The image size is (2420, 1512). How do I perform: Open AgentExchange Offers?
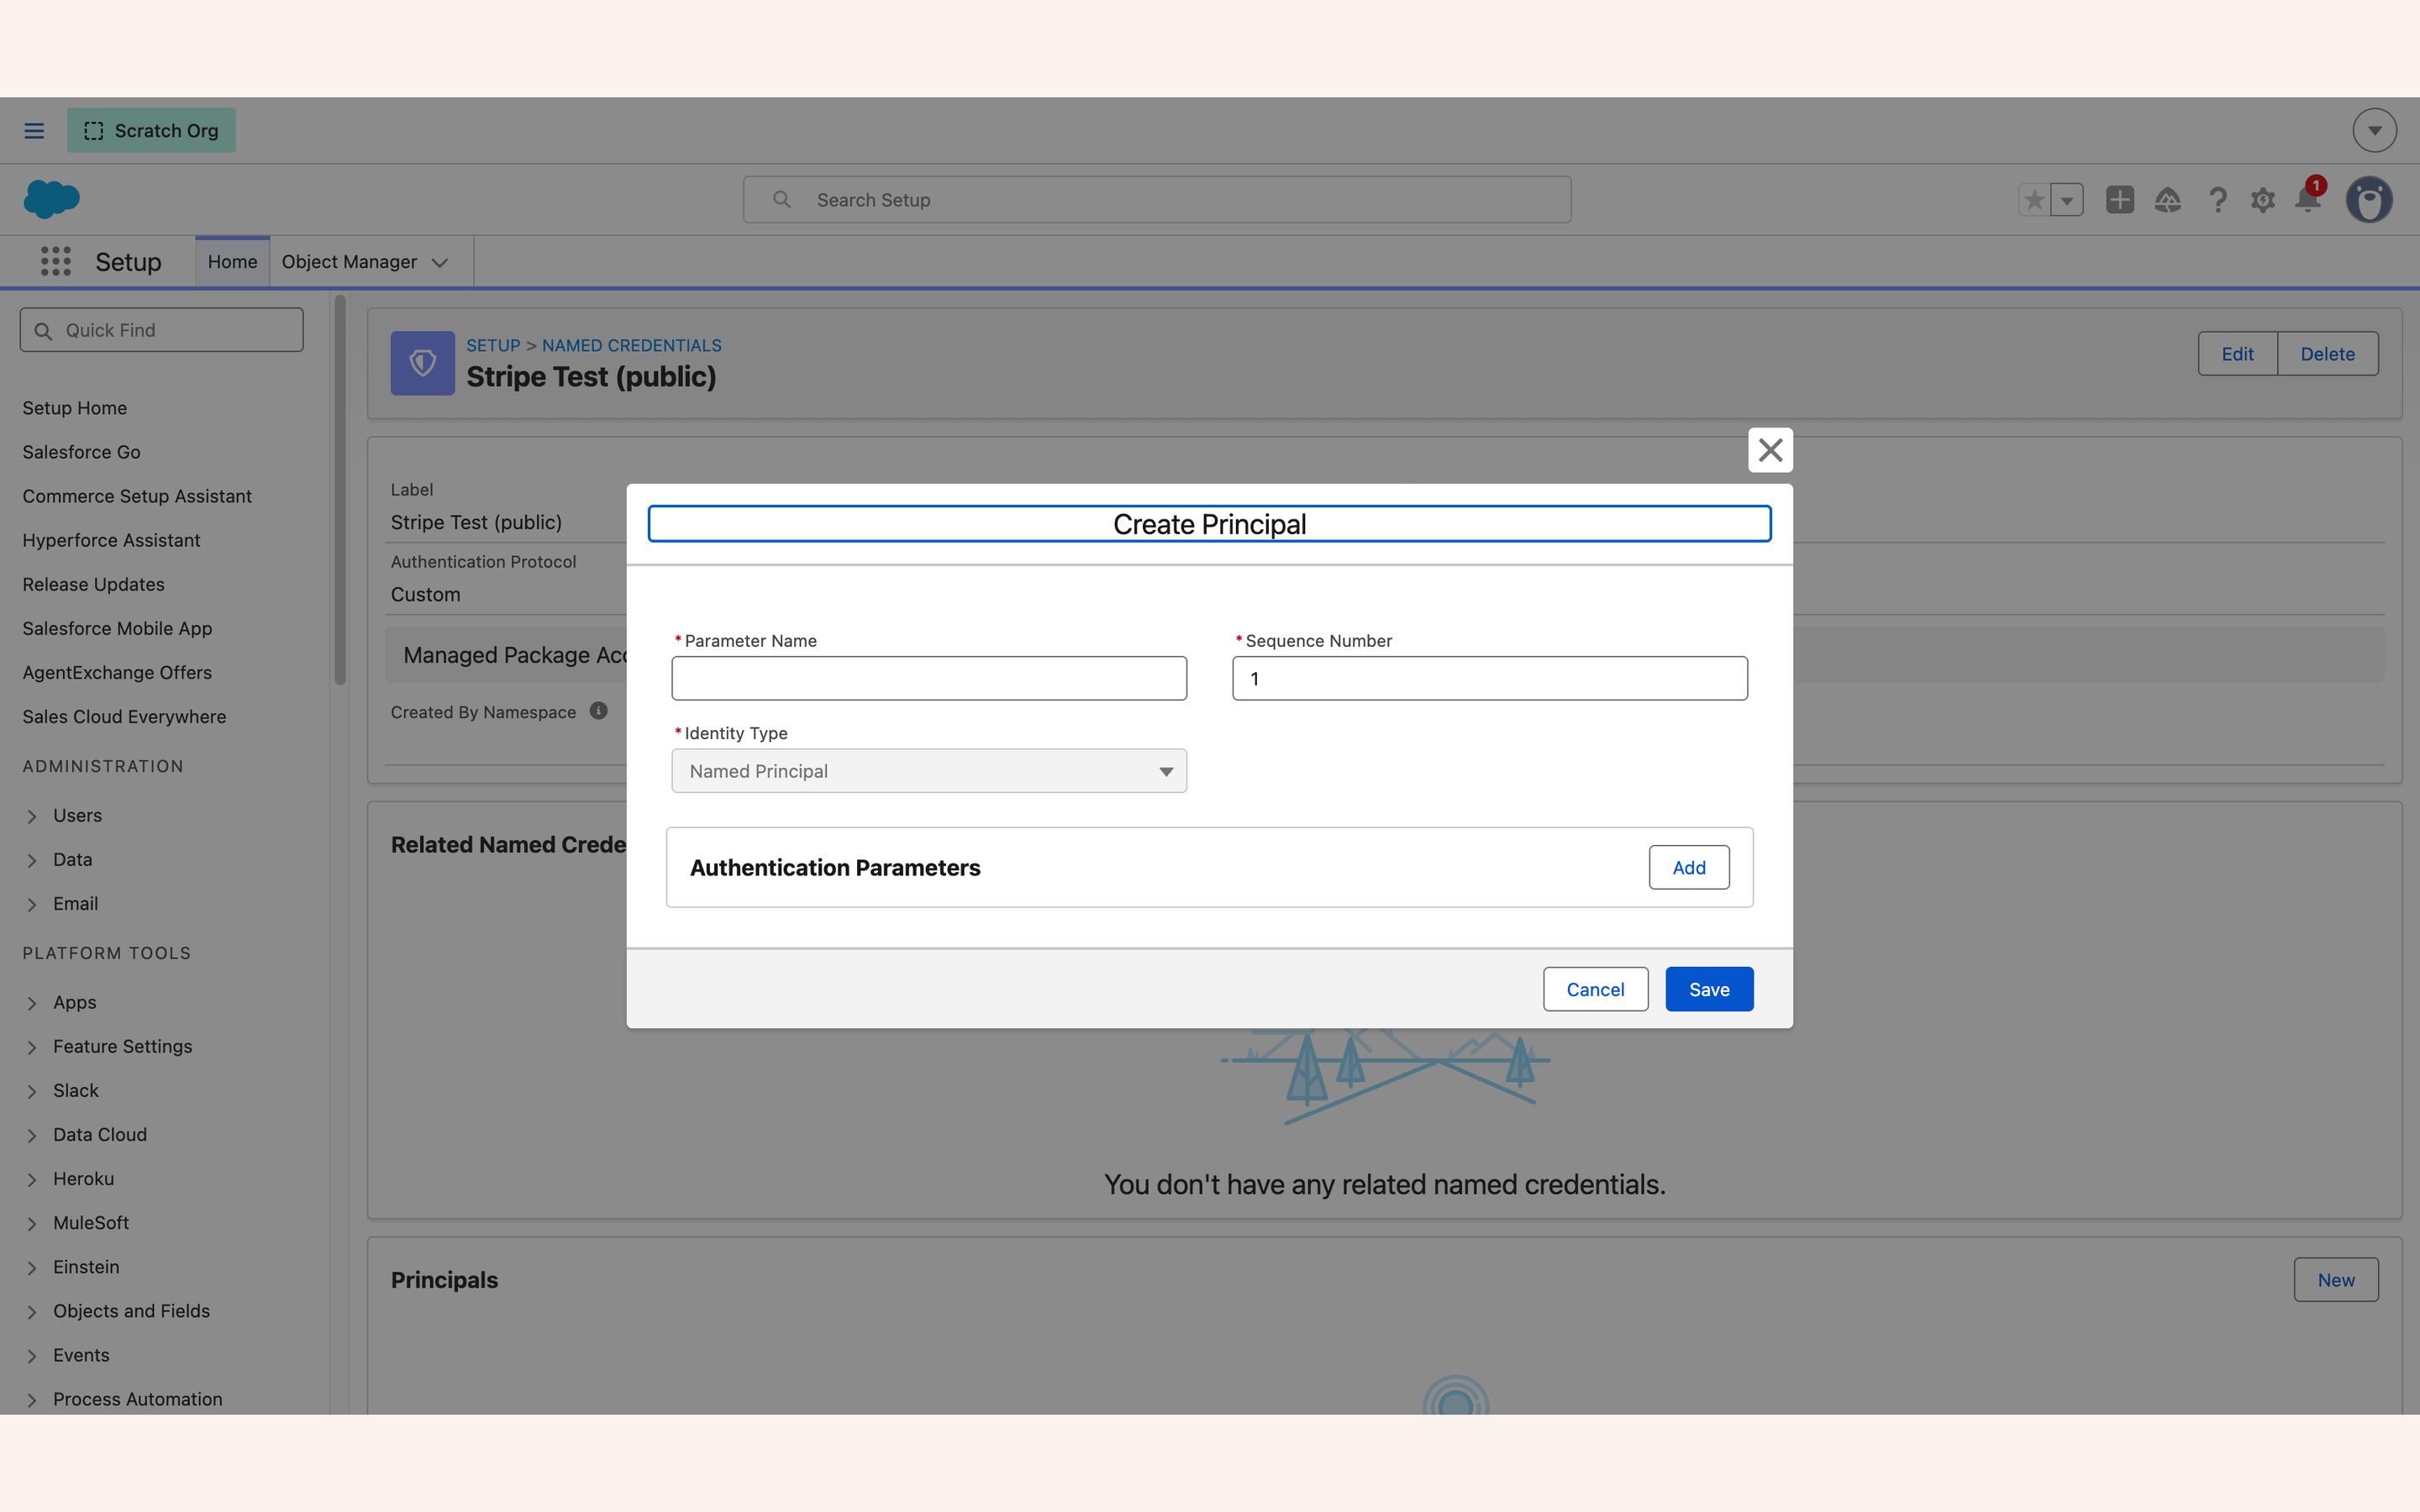pos(117,672)
